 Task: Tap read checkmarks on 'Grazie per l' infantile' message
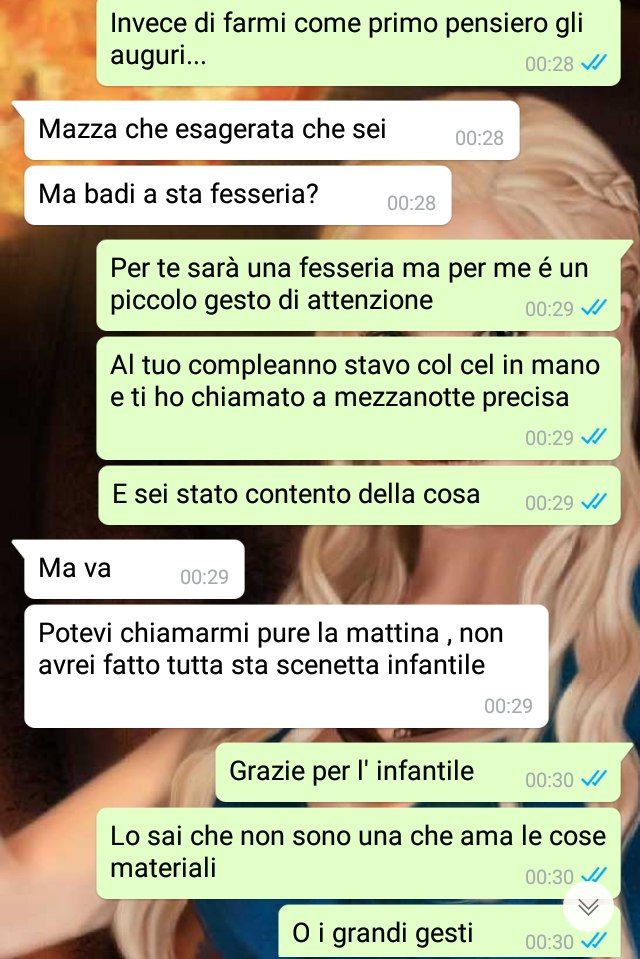[x=593, y=779]
